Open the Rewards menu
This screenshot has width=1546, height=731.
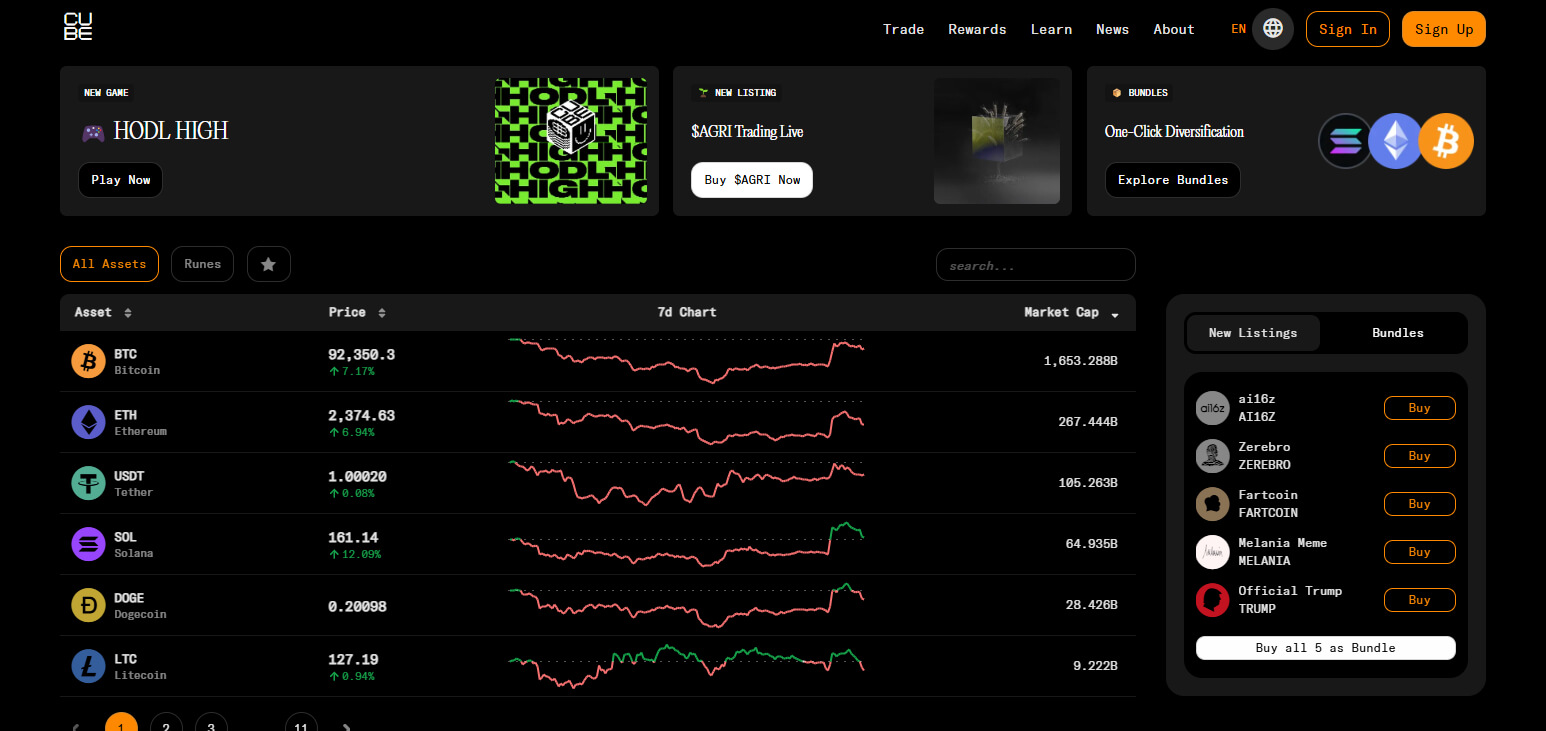pyautogui.click(x=977, y=29)
